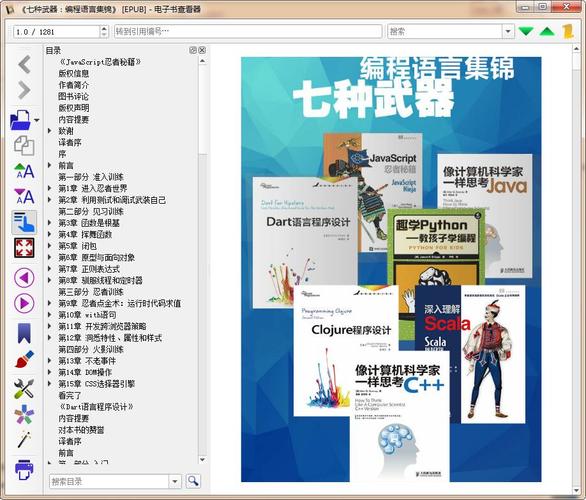This screenshot has height=500, width=586.
Task: Open 看完了 entry
Action: click(x=70, y=395)
